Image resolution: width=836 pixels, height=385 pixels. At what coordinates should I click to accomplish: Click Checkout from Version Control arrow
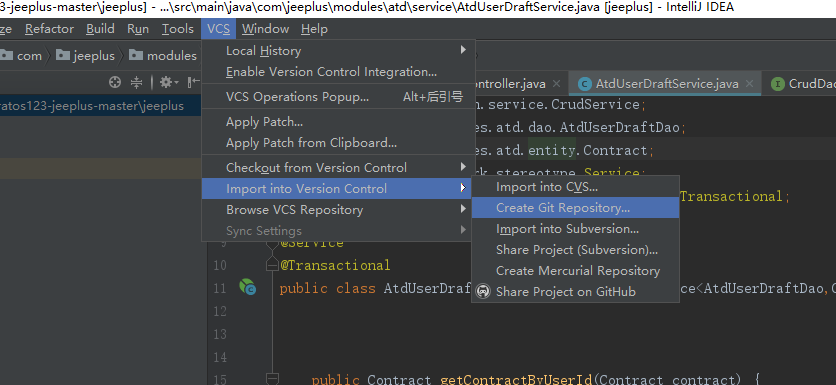[463, 167]
